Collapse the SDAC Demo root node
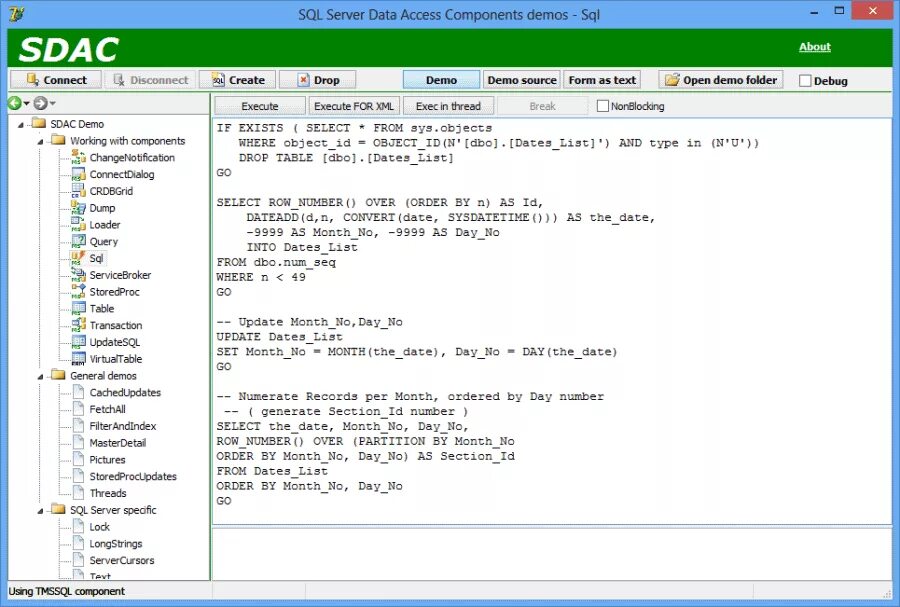Screen dimensions: 900x607 point(21,124)
